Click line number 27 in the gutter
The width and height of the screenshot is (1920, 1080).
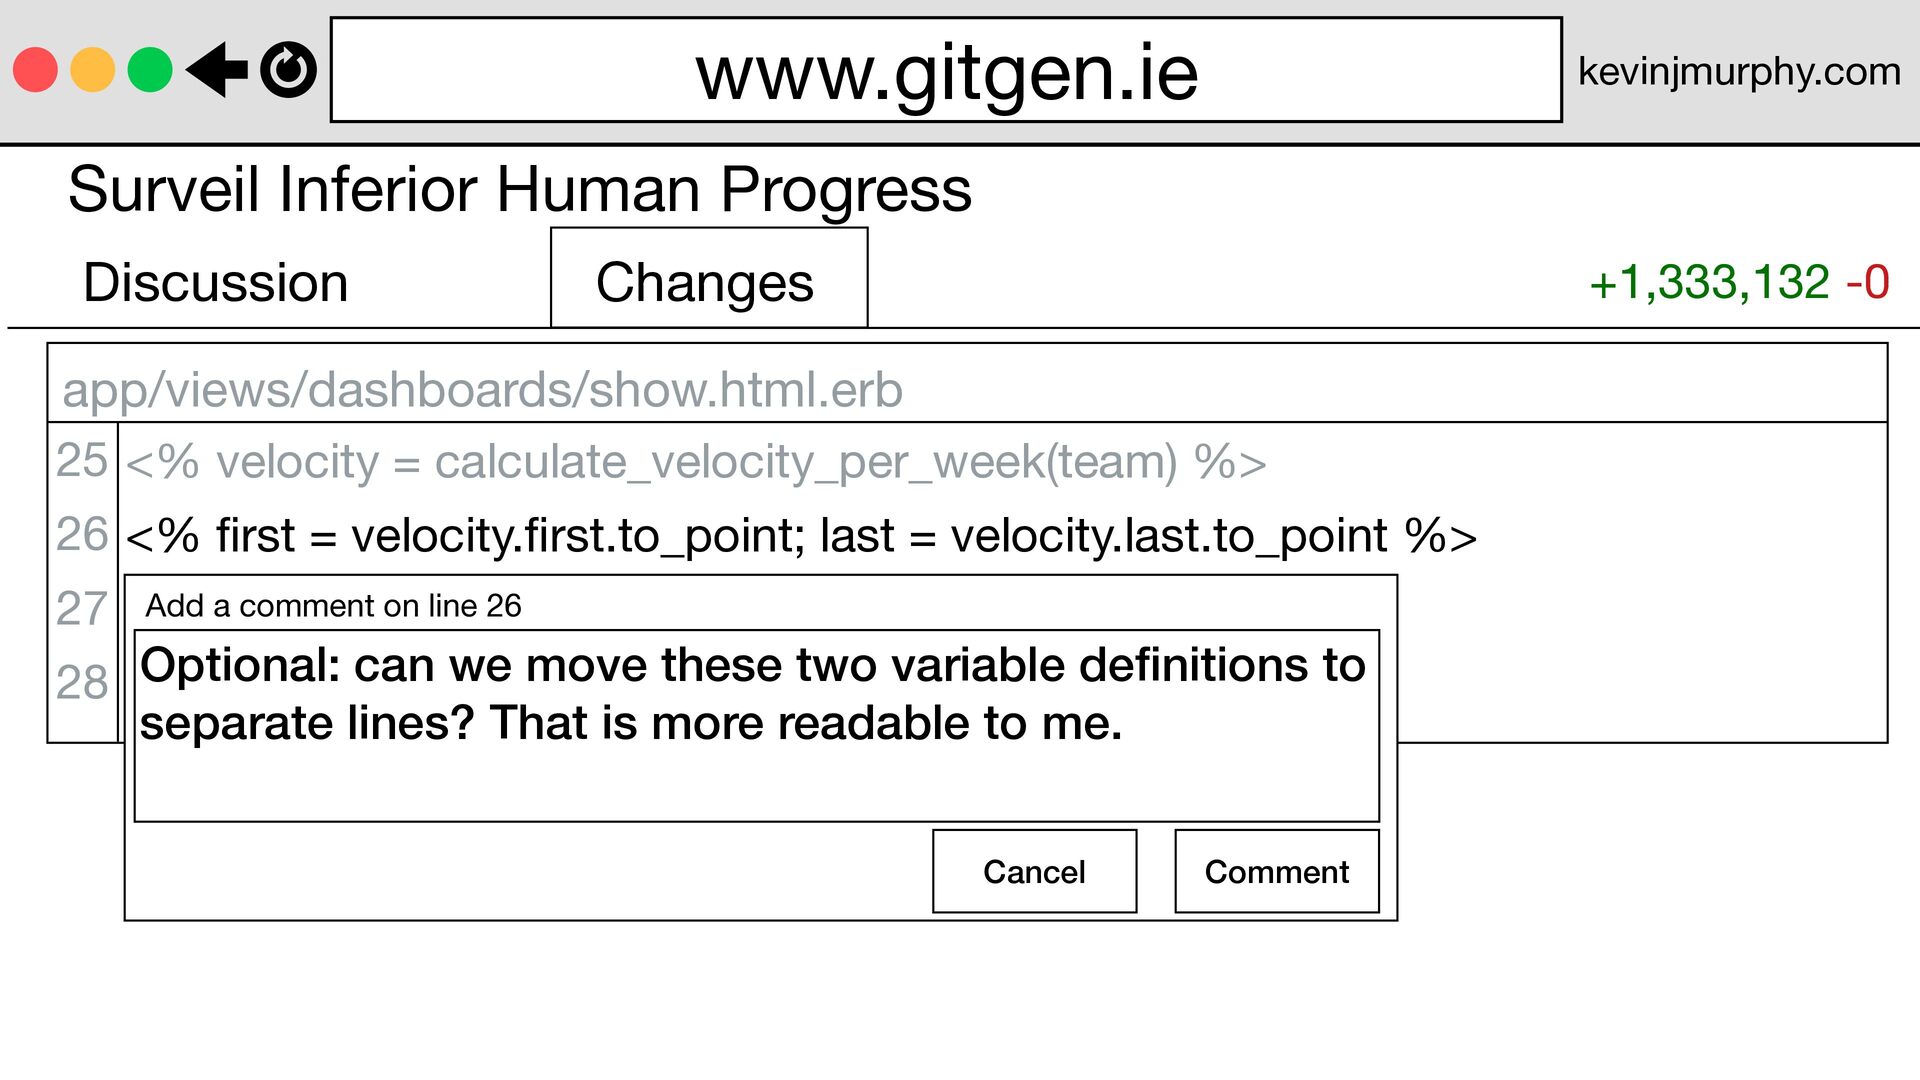point(82,608)
